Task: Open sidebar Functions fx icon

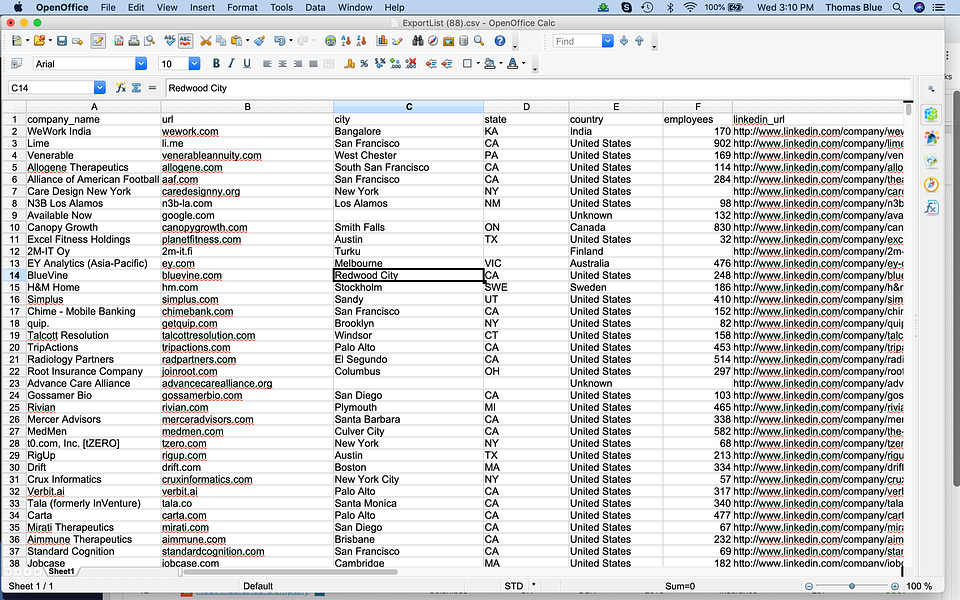Action: click(x=931, y=208)
